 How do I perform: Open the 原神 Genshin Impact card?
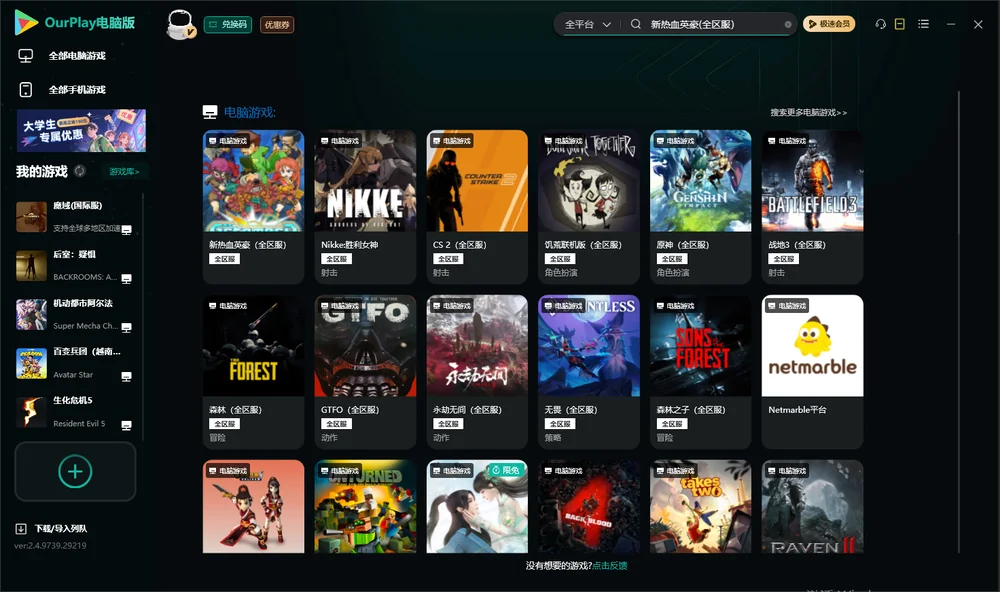pos(701,207)
